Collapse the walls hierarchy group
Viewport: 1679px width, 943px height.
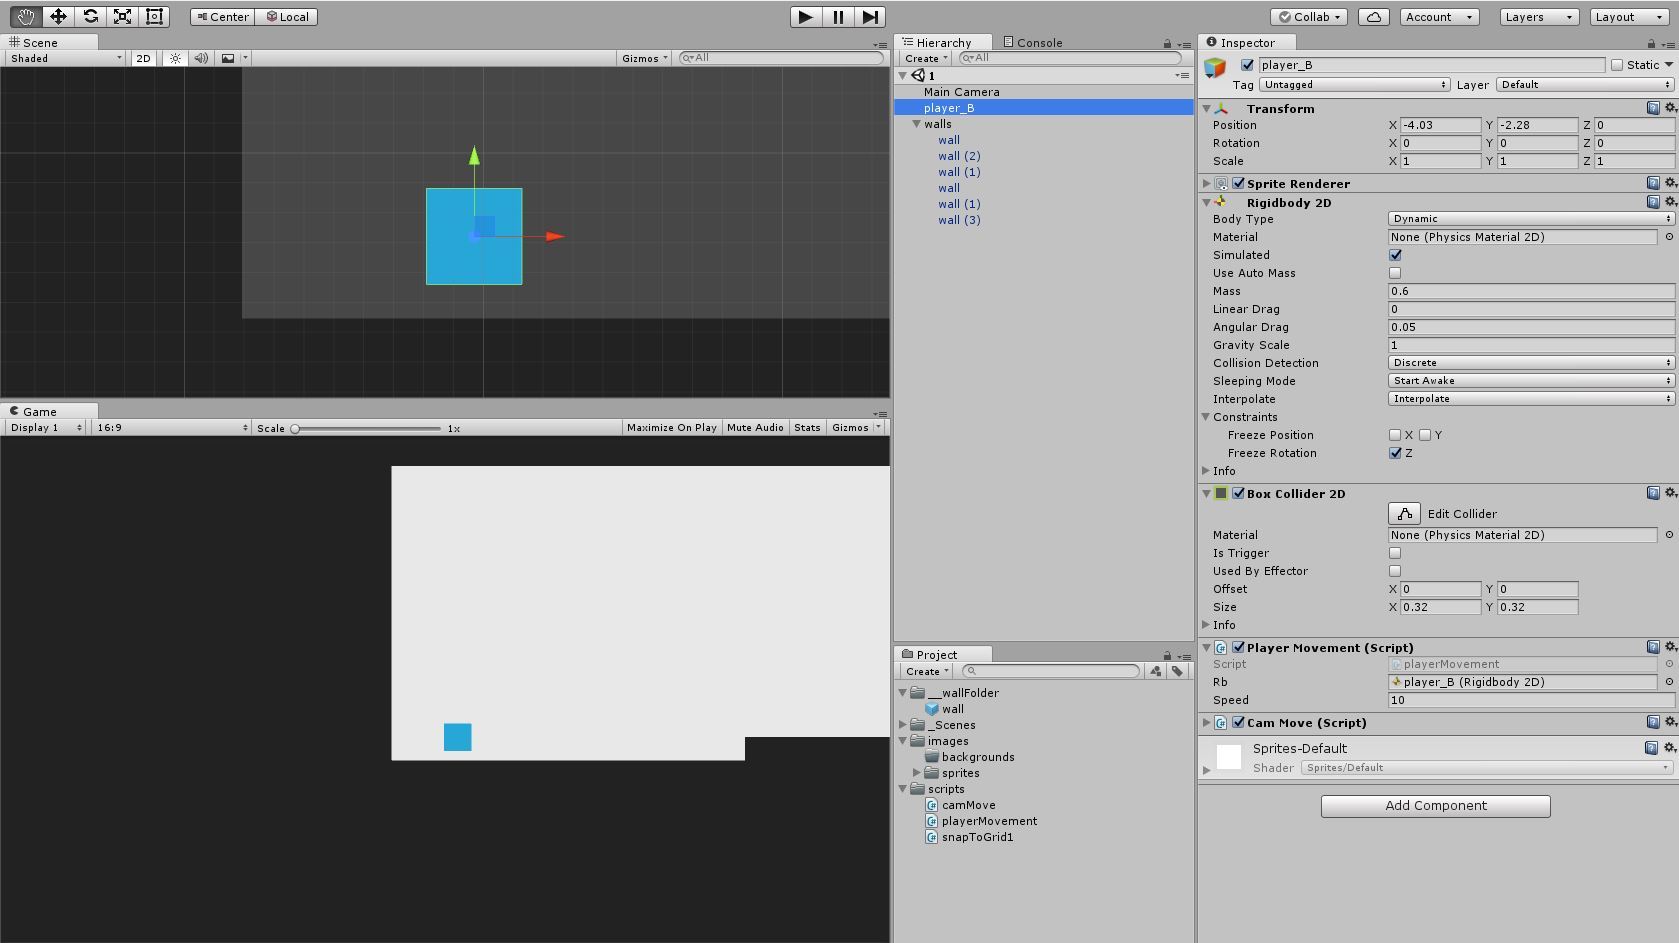click(x=916, y=124)
